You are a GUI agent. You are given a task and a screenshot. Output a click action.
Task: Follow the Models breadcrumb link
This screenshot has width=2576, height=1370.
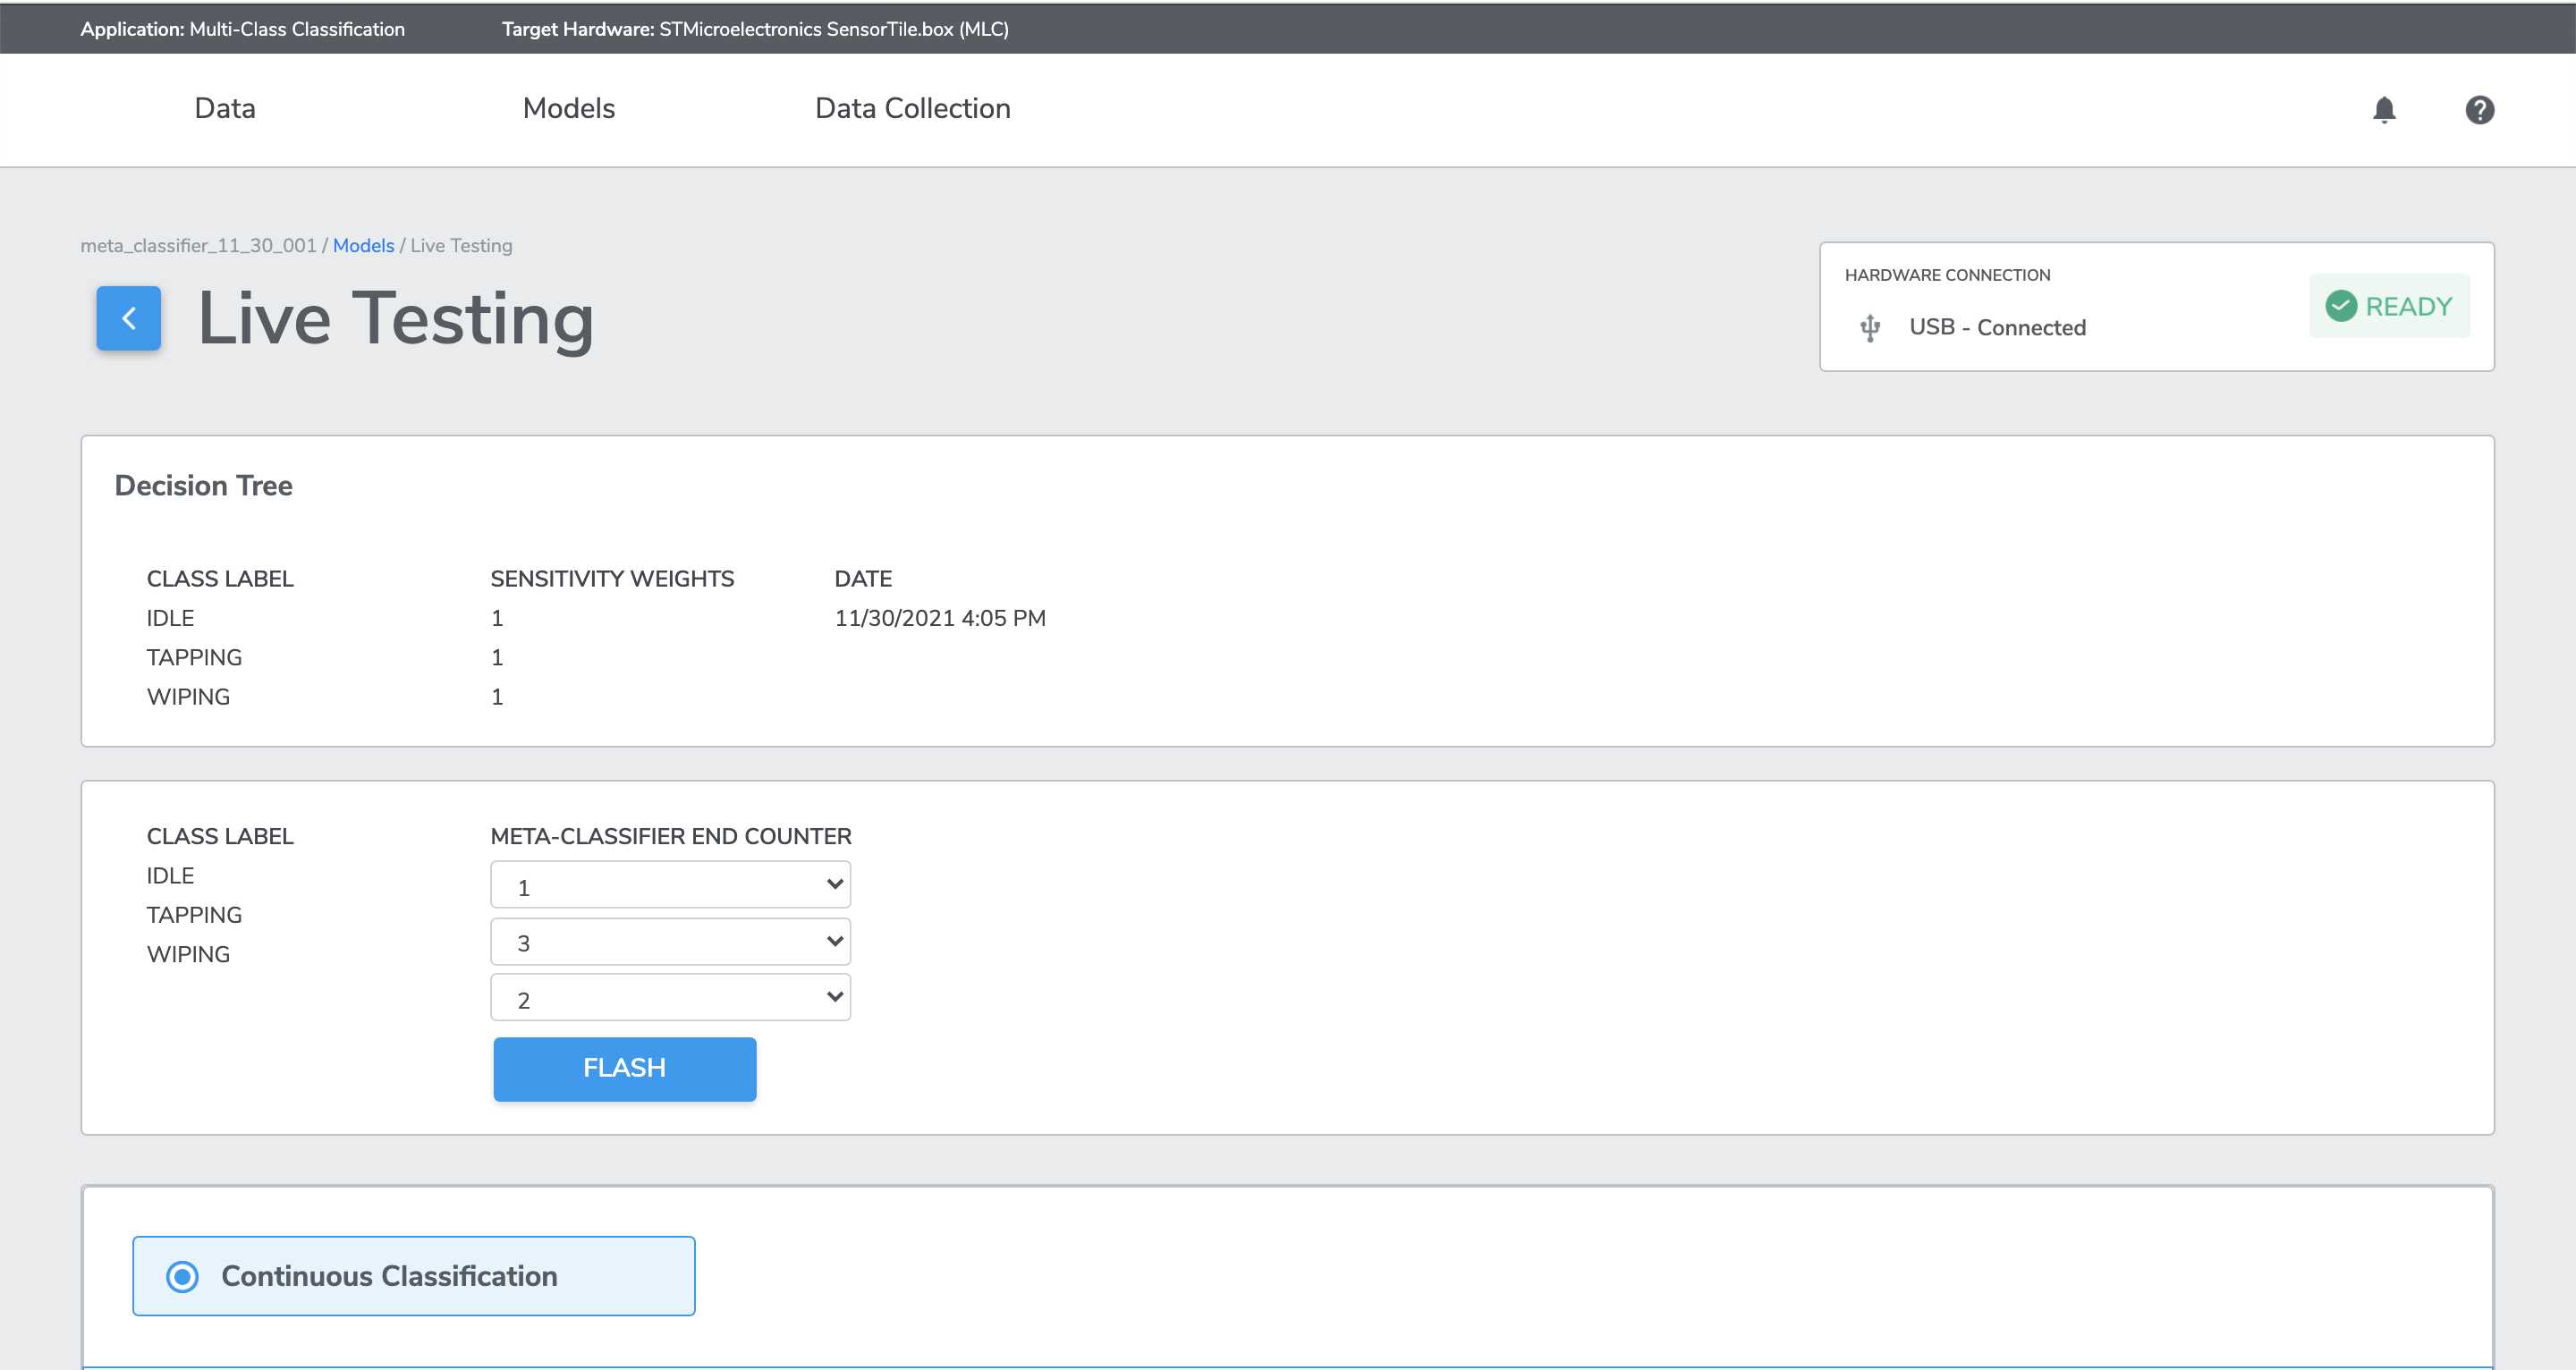pos(364,245)
